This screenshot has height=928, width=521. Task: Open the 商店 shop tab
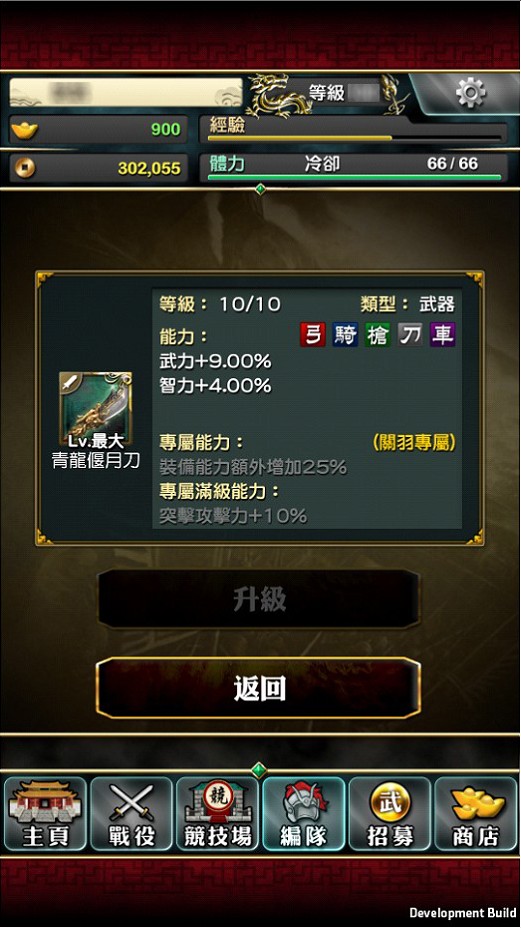tap(475, 814)
